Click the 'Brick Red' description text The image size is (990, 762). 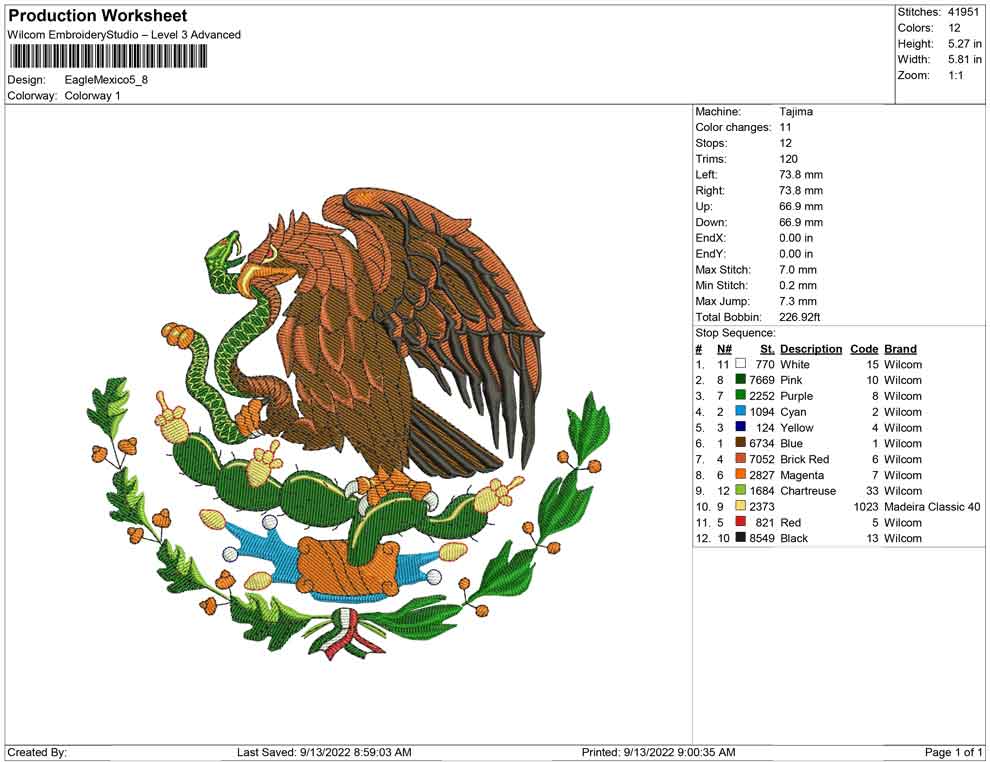point(804,459)
